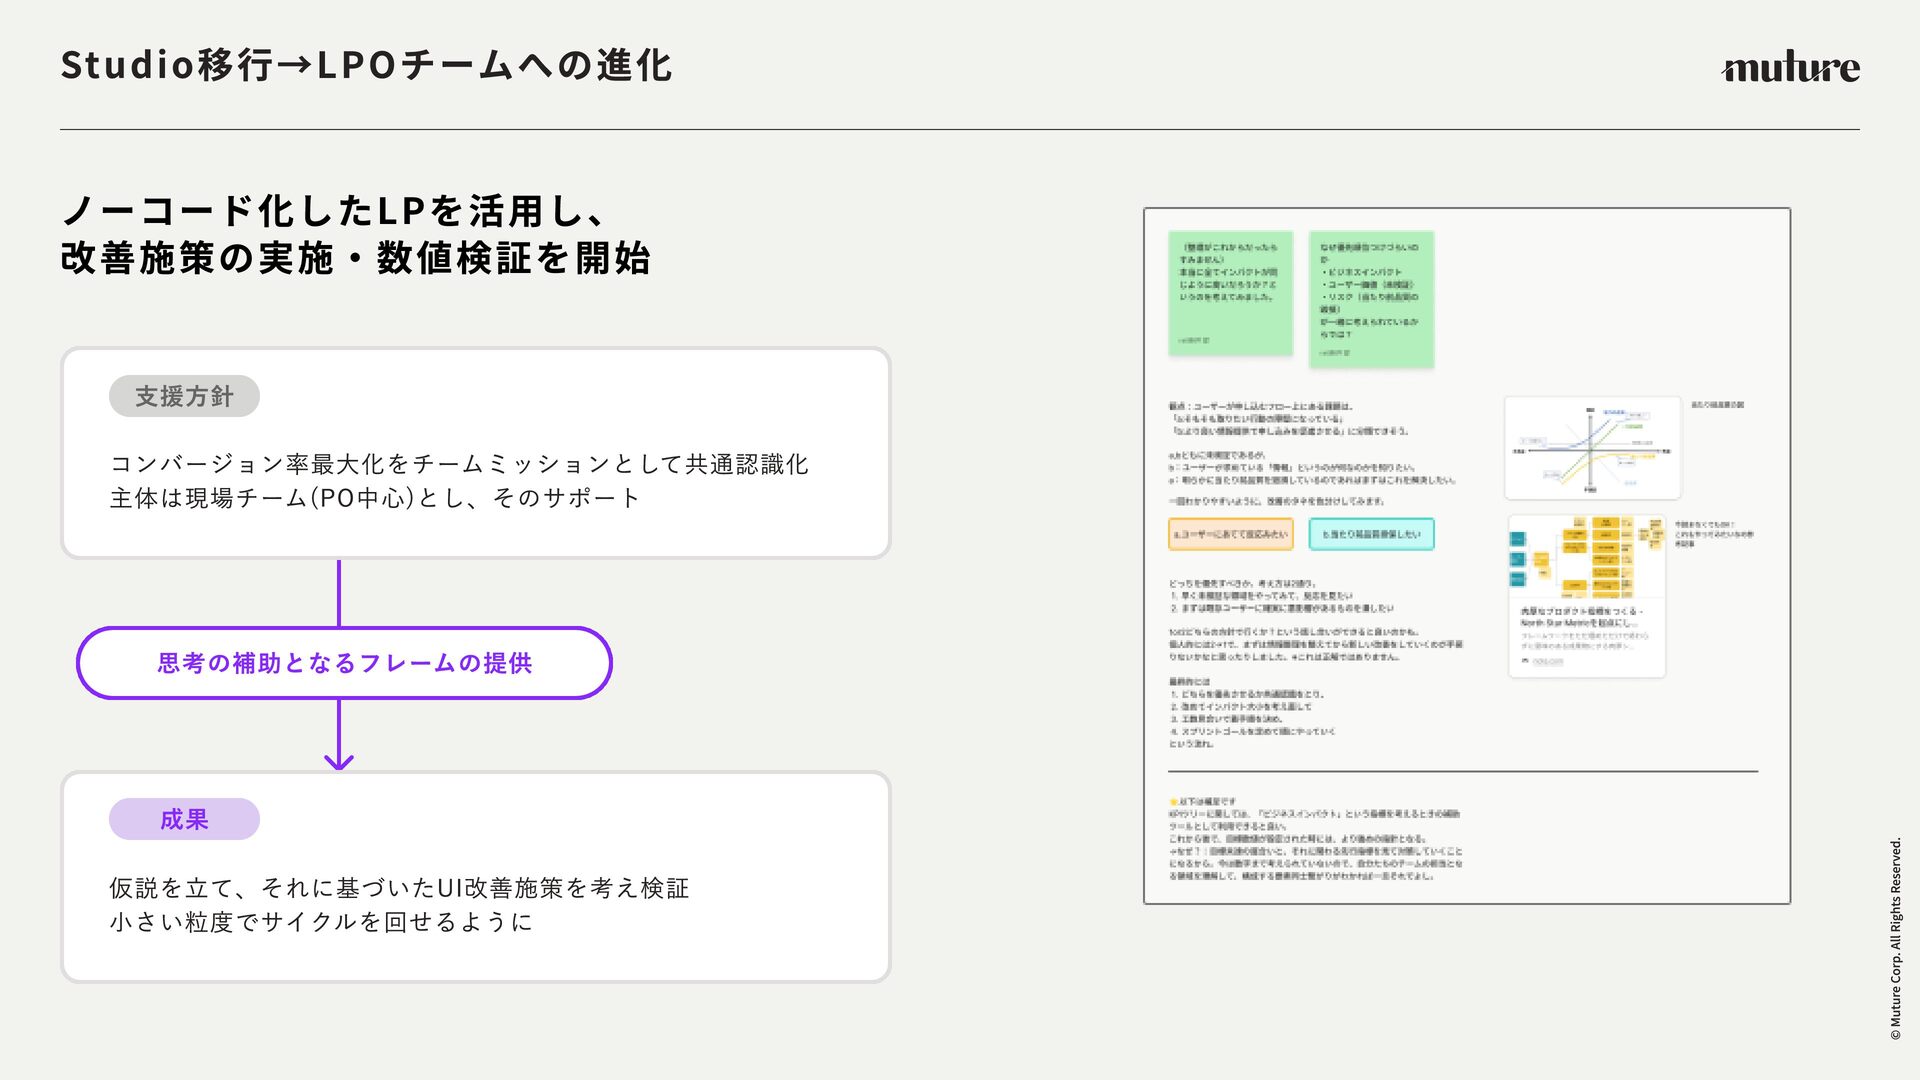Click the コンバージョン率最大化 text line
1920x1080 pixels.
coord(459,464)
